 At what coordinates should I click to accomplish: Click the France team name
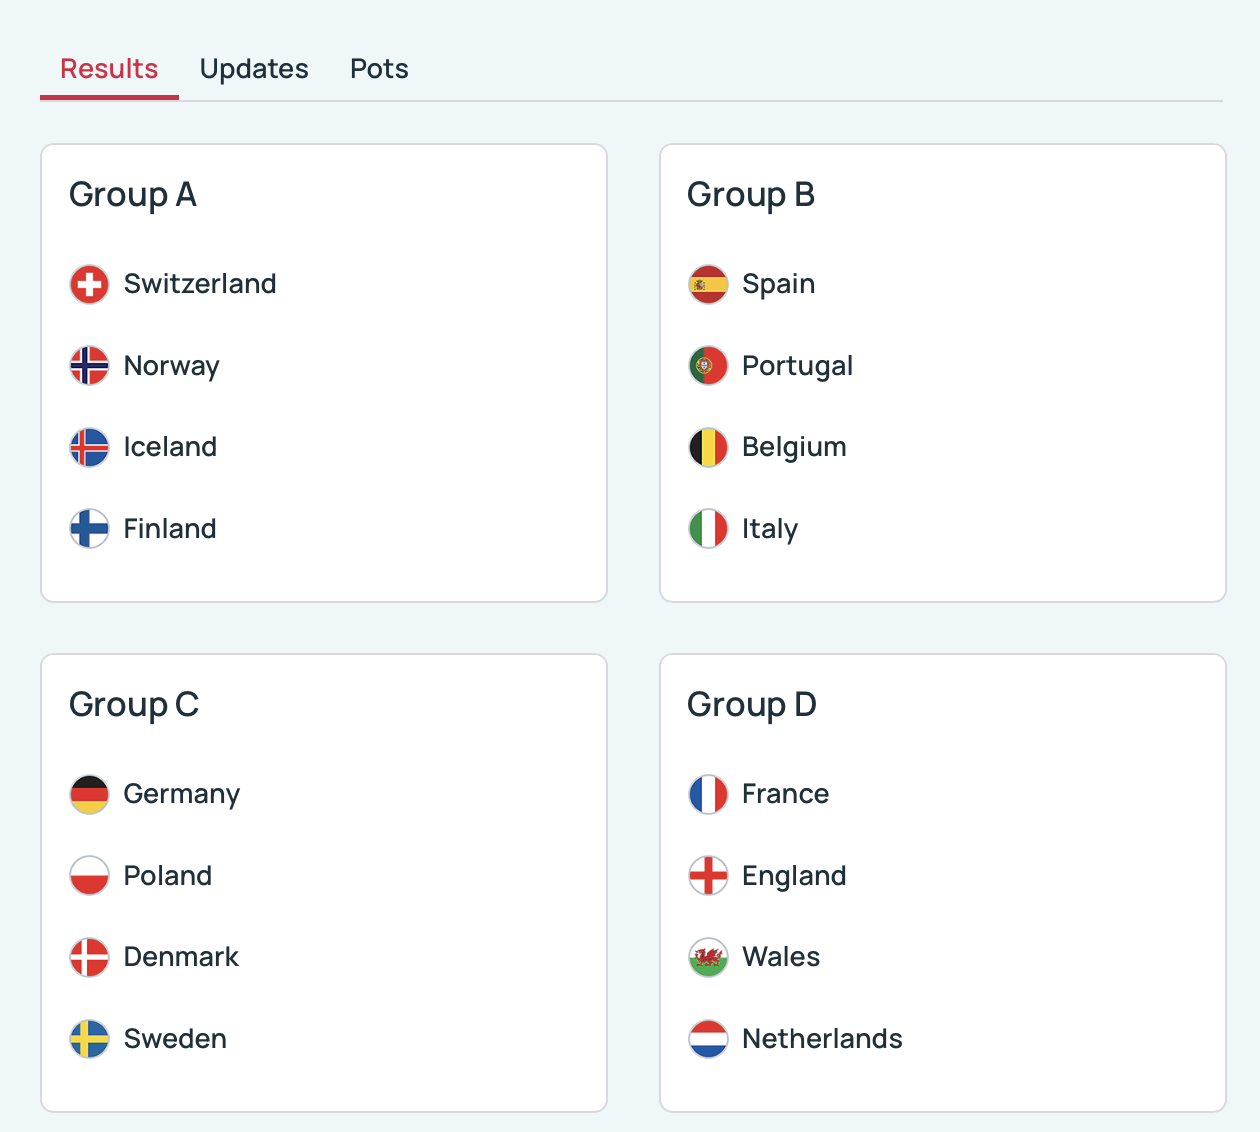pyautogui.click(x=785, y=794)
